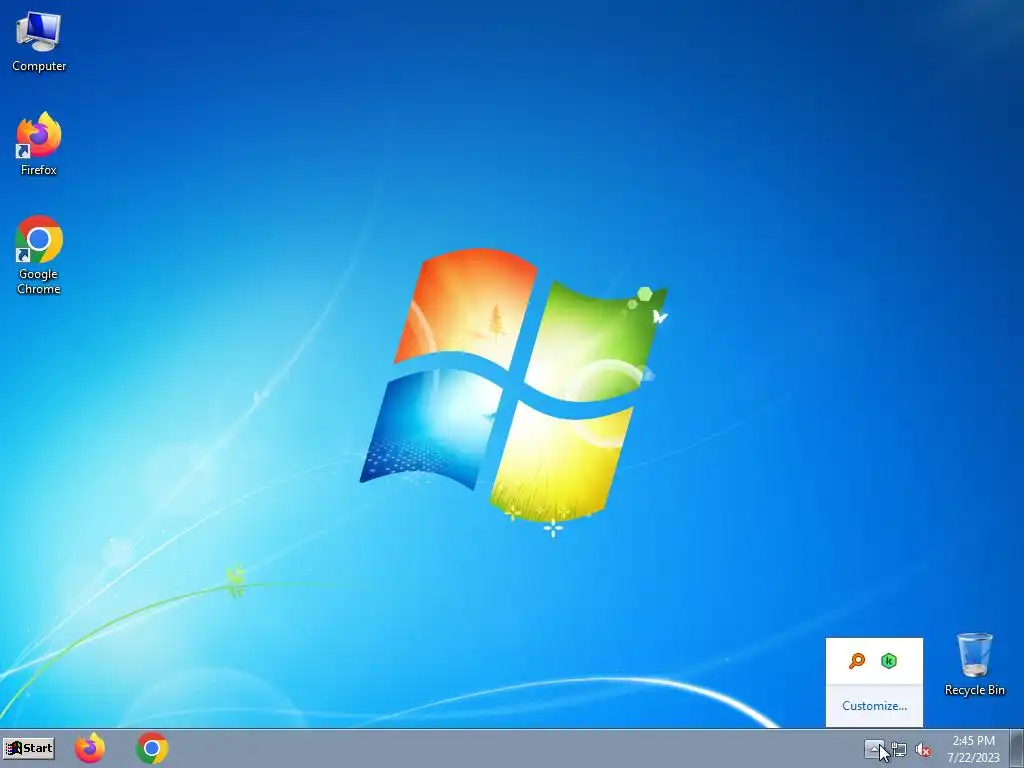
Task: Select the Firefox desktop shortcut
Action: tap(39, 144)
